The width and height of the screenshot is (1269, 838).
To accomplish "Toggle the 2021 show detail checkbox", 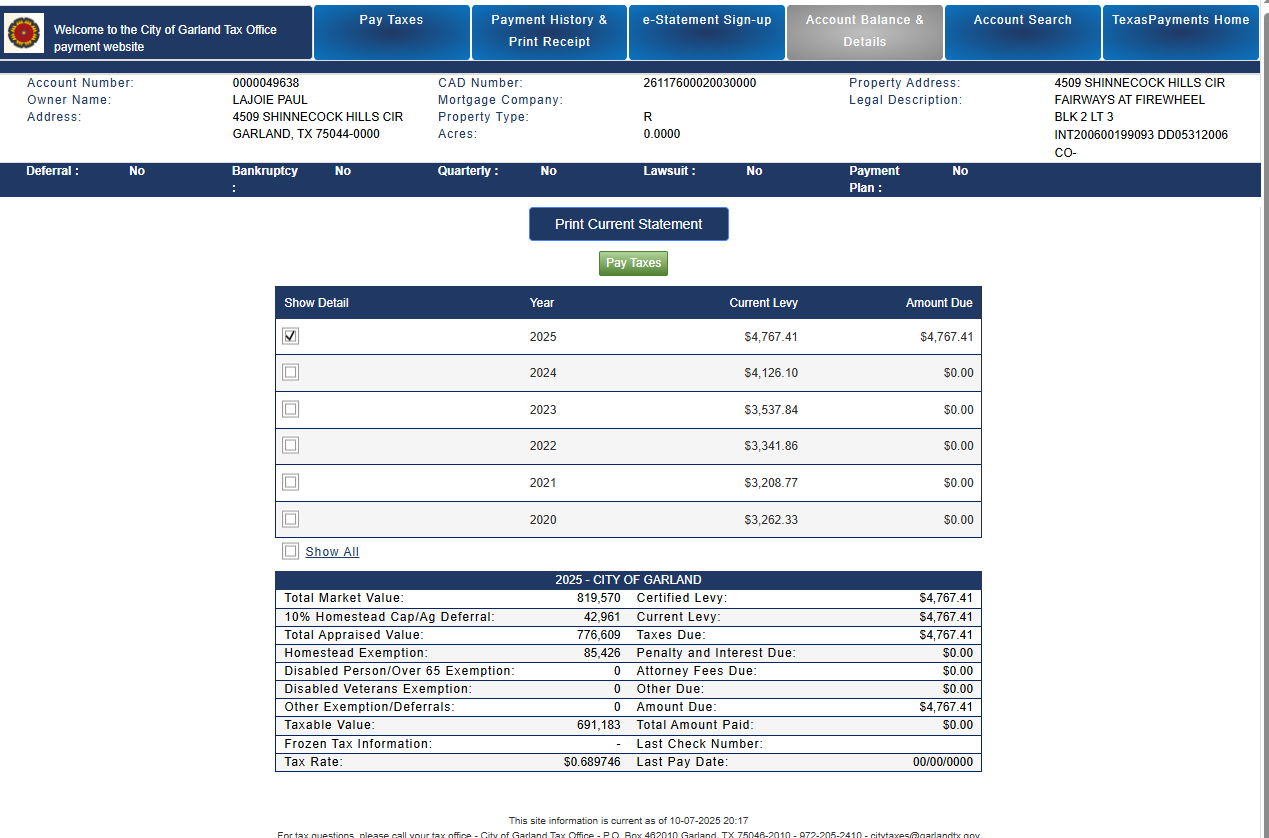I will click(x=290, y=482).
